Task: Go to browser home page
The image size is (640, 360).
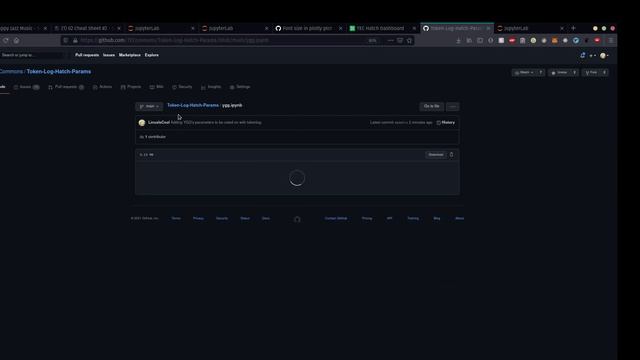Action: [16, 40]
